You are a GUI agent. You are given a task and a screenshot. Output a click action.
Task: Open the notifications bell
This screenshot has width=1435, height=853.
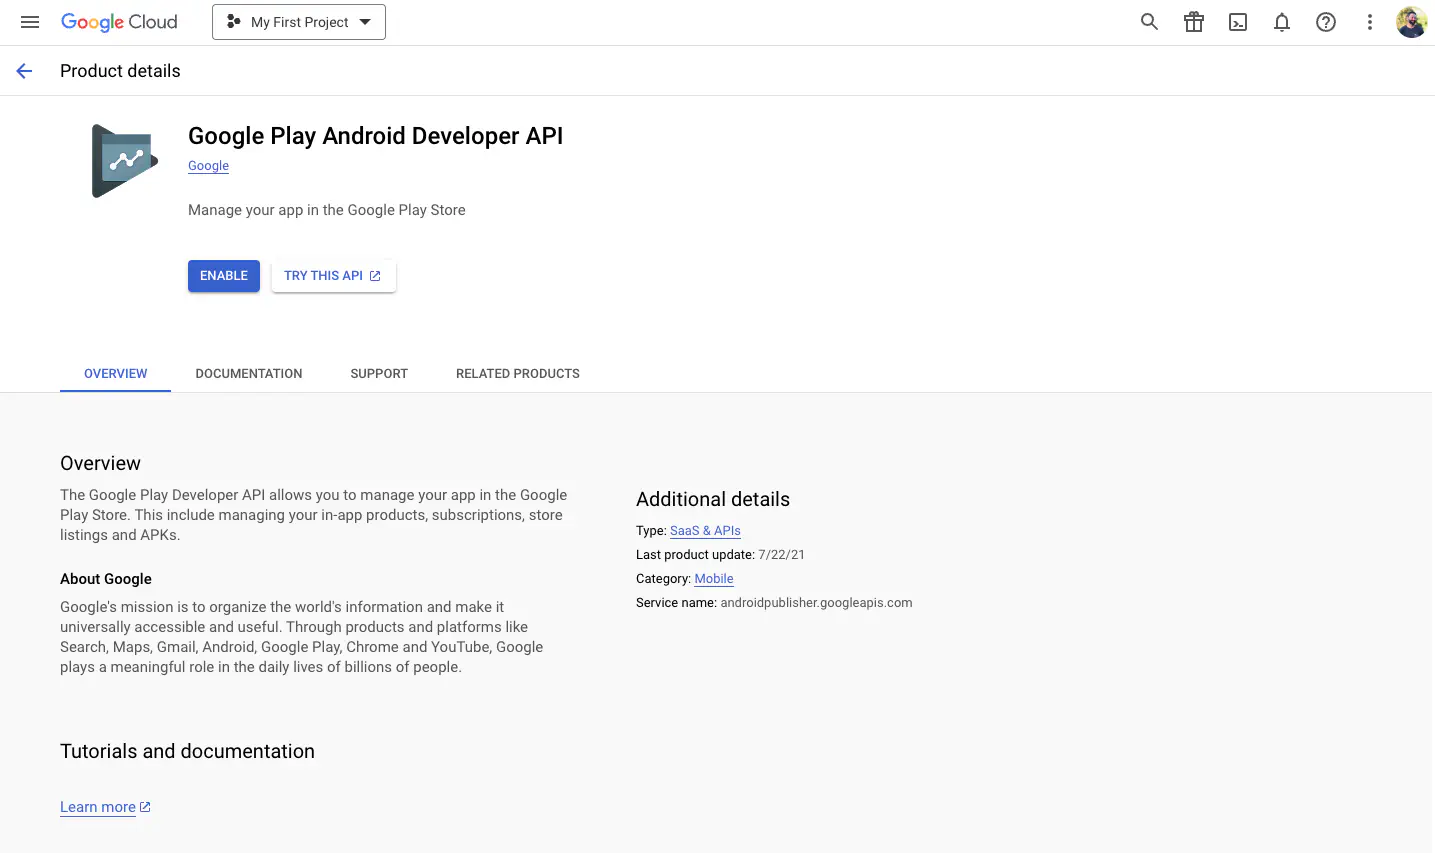(1282, 22)
